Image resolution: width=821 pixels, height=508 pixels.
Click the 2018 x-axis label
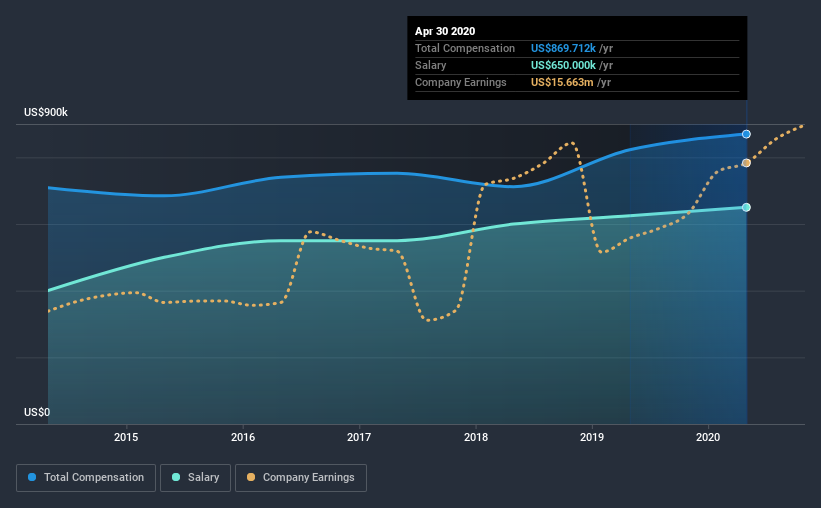point(476,437)
